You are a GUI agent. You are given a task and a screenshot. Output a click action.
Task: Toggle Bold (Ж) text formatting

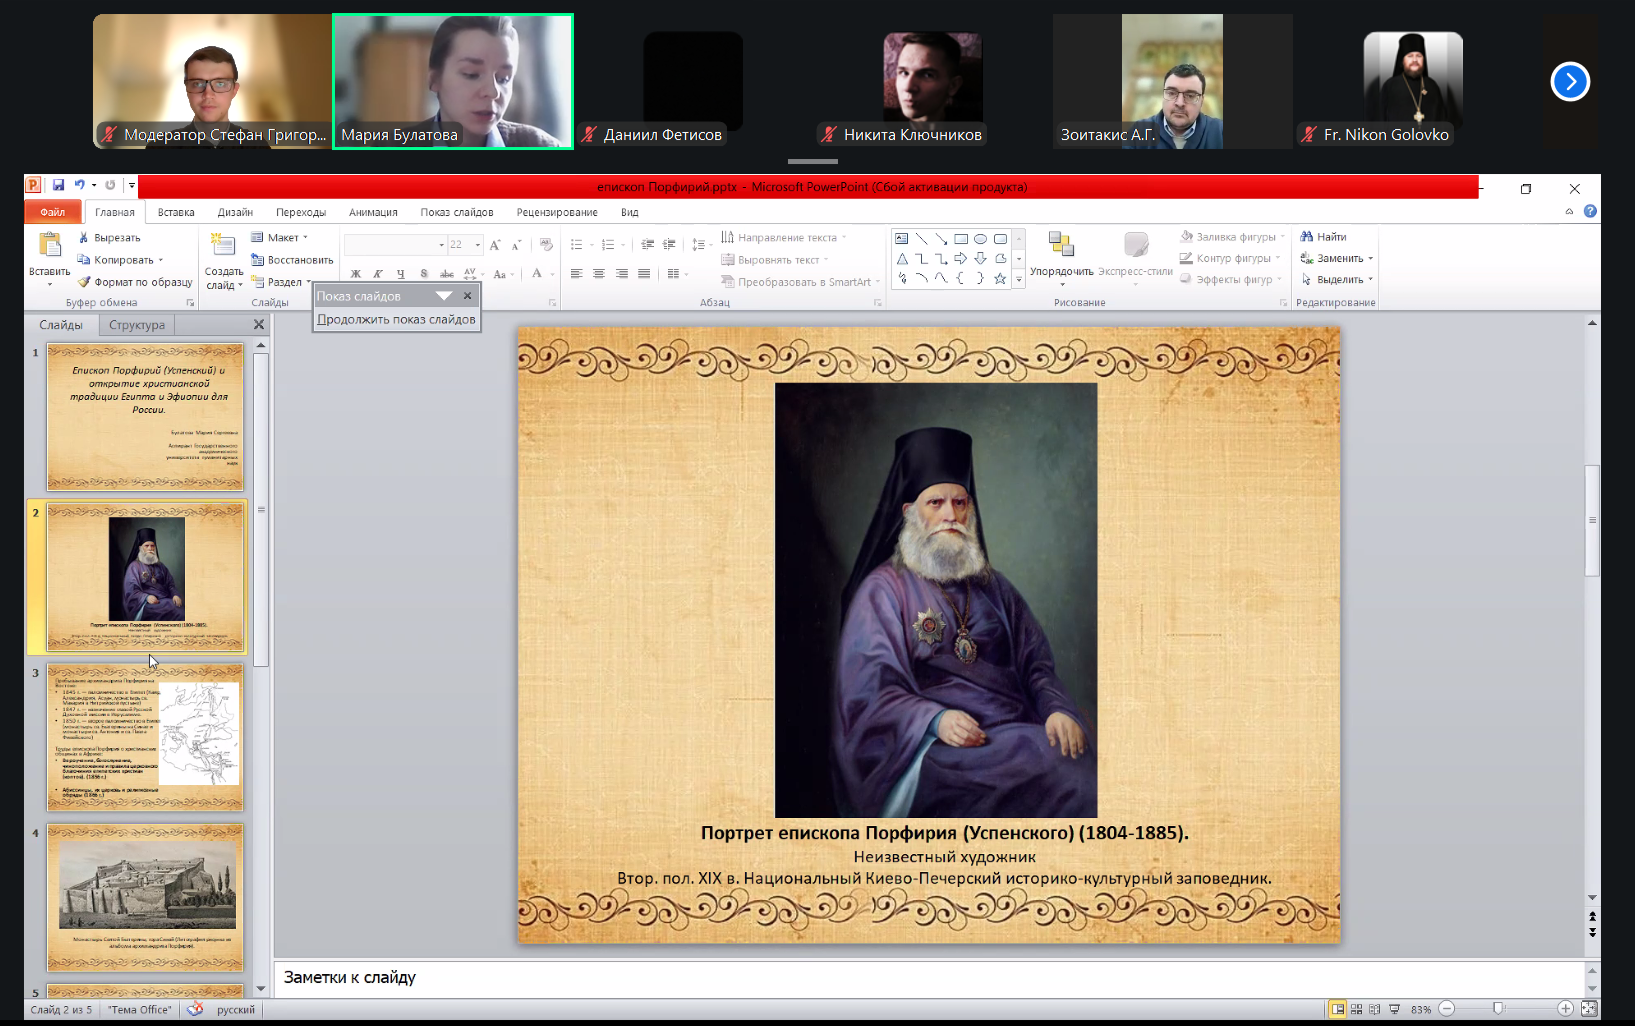[x=356, y=274]
